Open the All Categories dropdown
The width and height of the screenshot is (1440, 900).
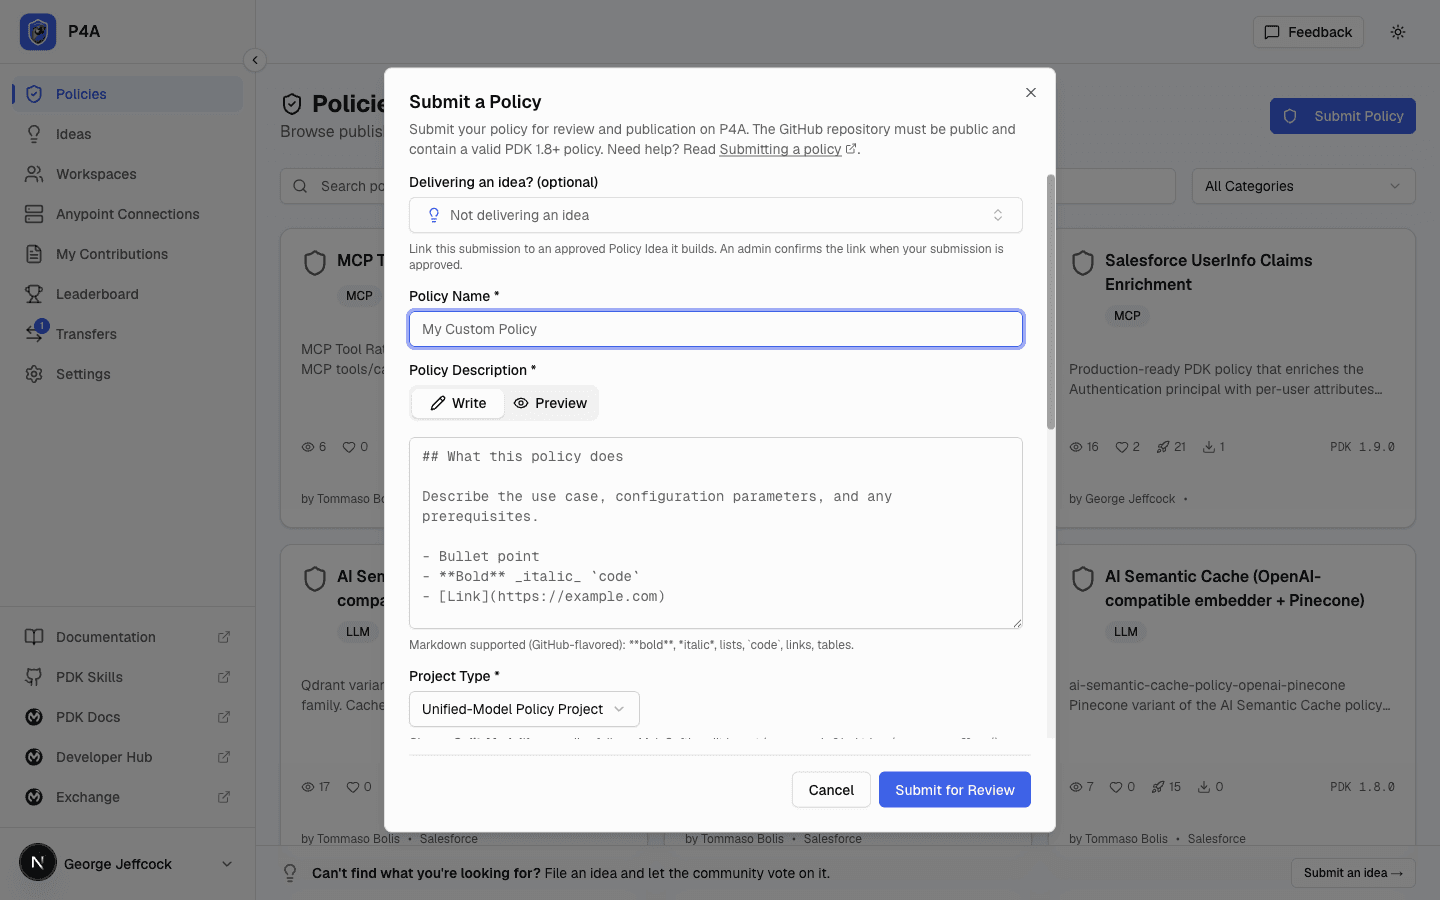[1303, 186]
